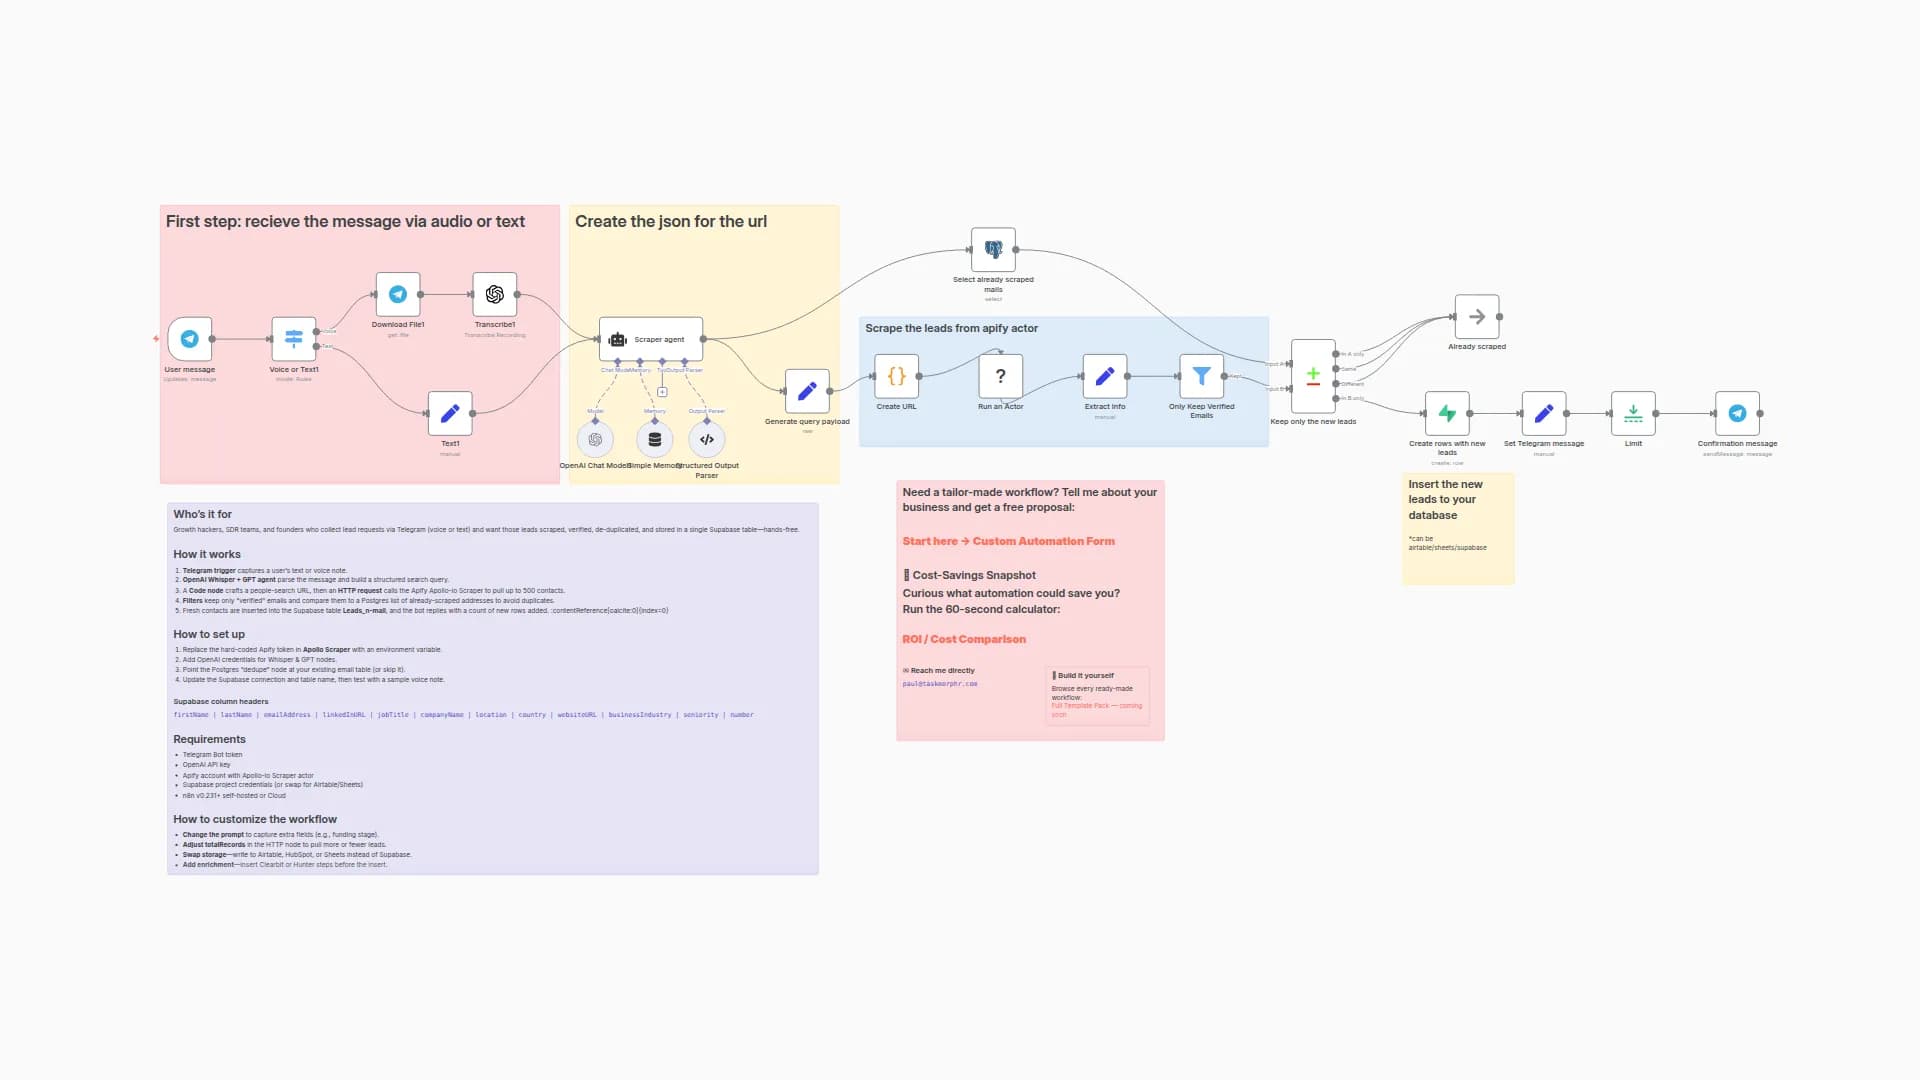Screen dimensions: 1920x1080
Task: Click the Select already scraped mails Postgres node
Action: point(993,249)
